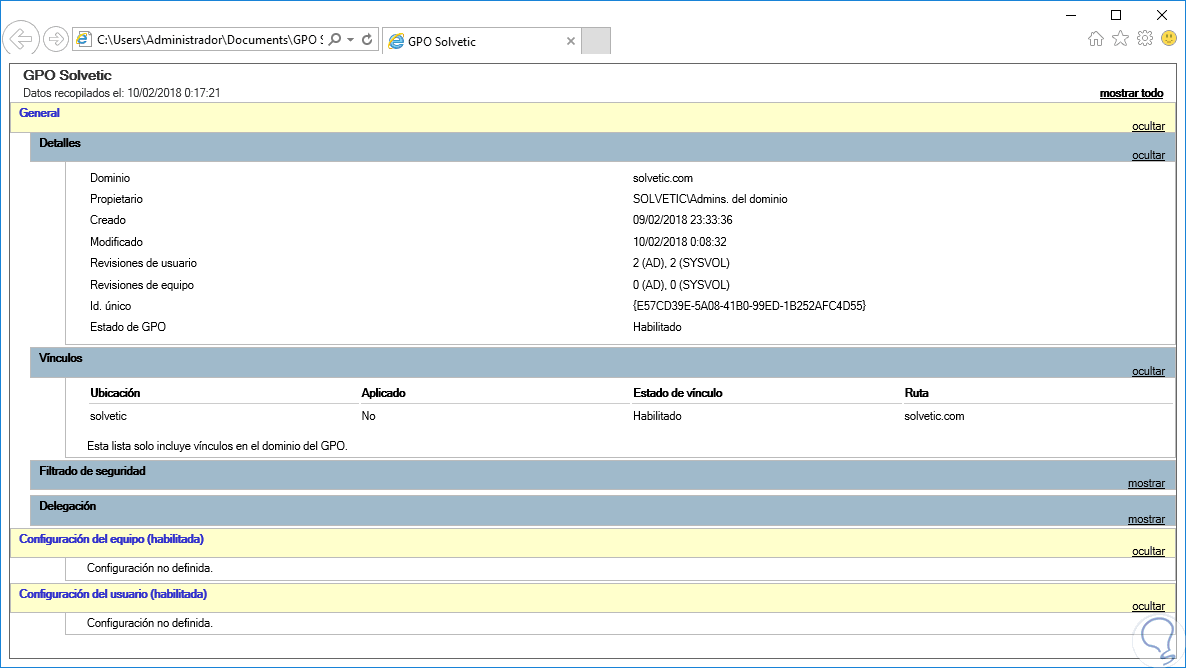Click Configuración del usuario (habilitada) heading

coord(113,594)
